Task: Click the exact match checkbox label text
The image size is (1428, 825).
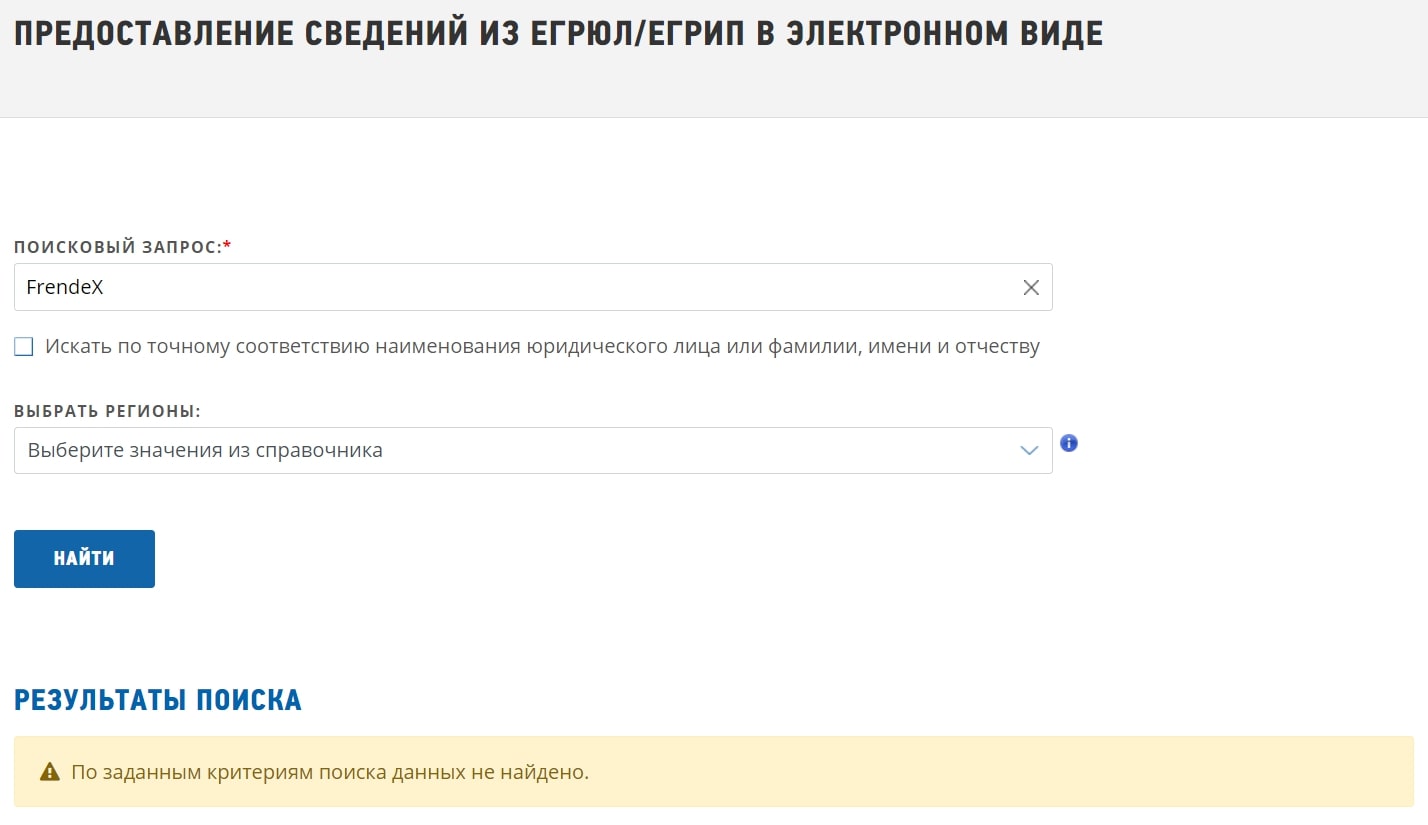Action: tap(542, 347)
